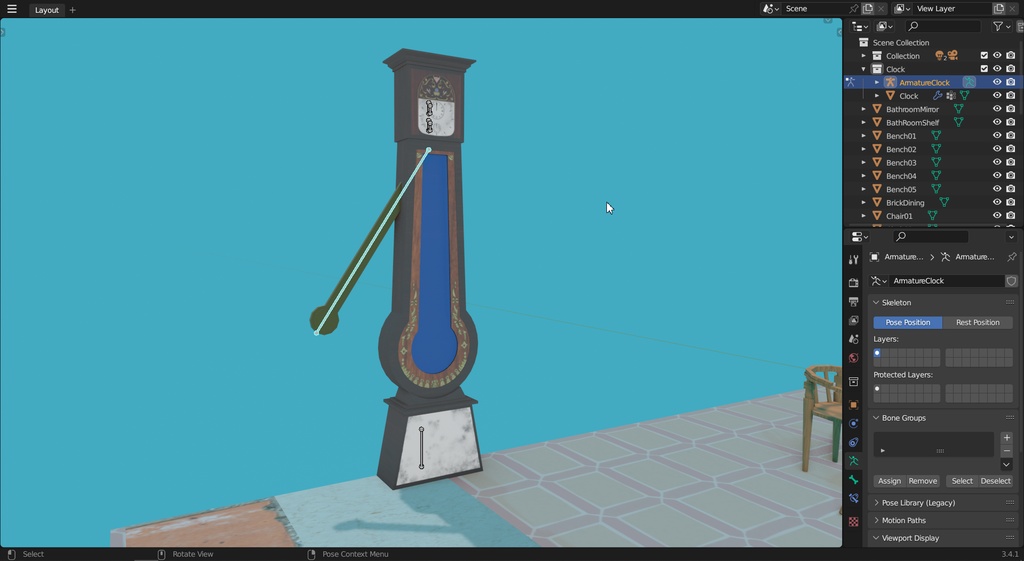Select Rest Position mode
The height and width of the screenshot is (561, 1024).
(x=978, y=322)
